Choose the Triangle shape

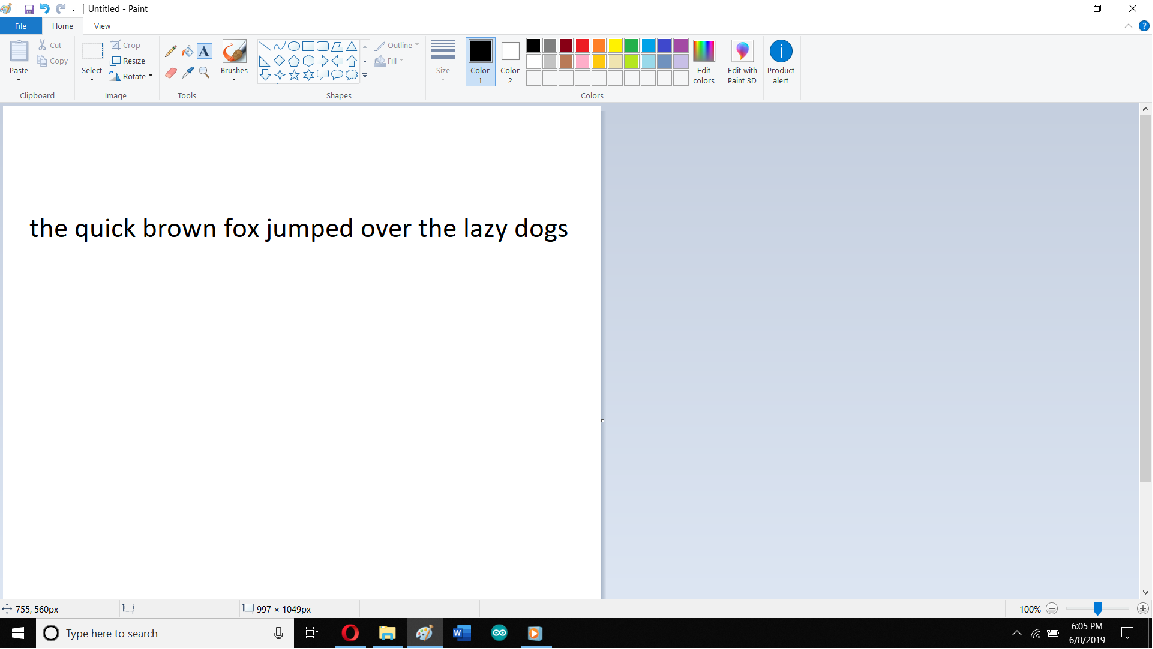[x=351, y=46]
